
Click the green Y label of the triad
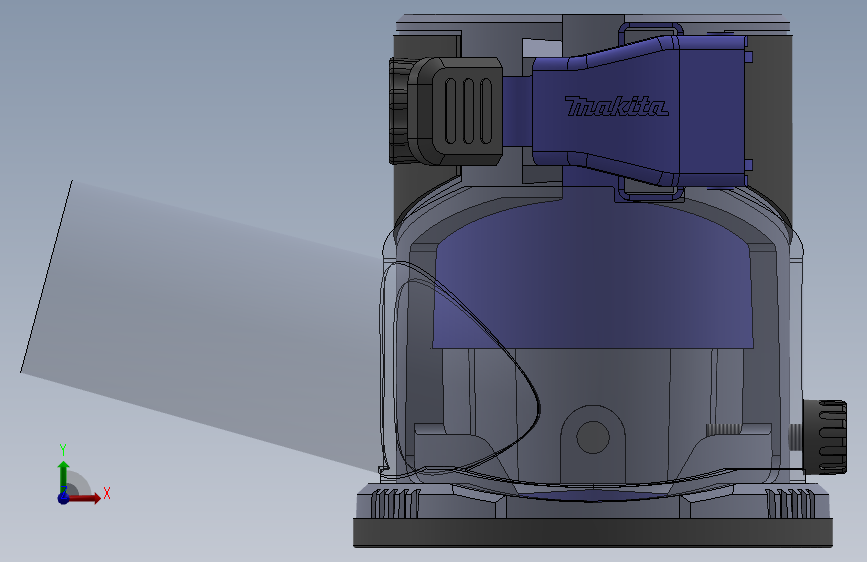click(x=63, y=450)
